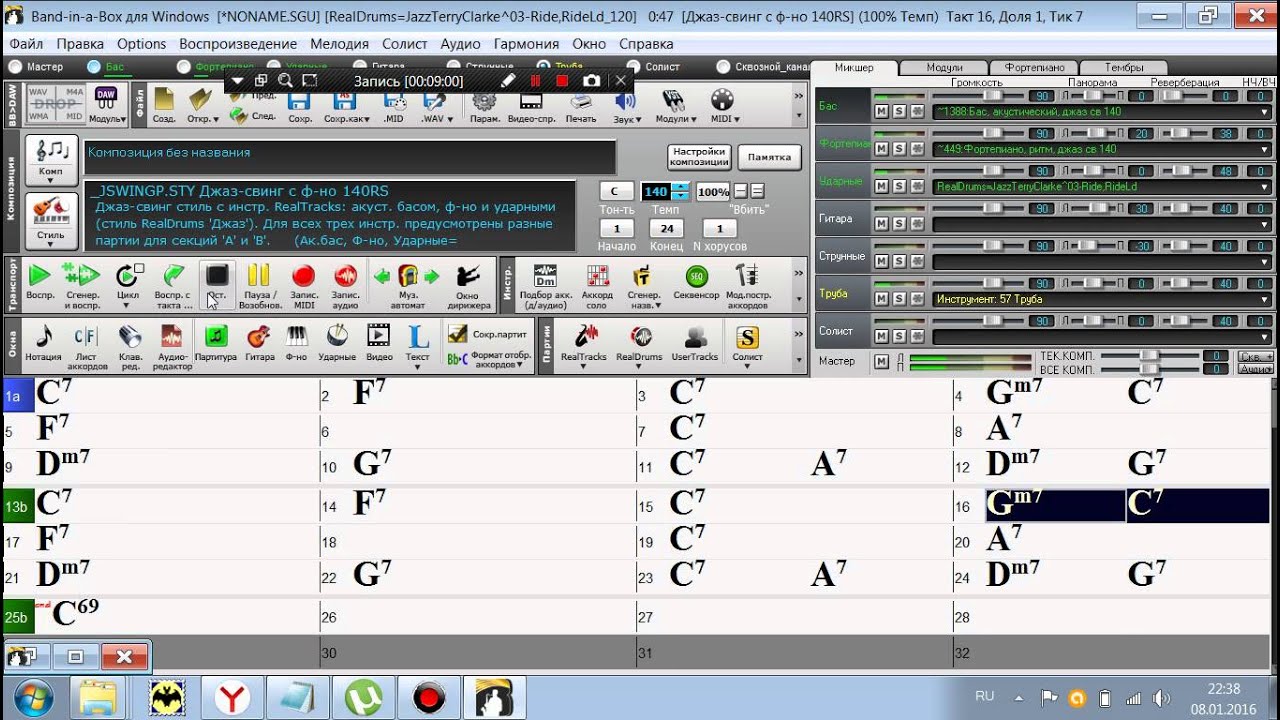The image size is (1280, 720).
Task: Click the 100% tempo button
Action: pyautogui.click(x=713, y=191)
